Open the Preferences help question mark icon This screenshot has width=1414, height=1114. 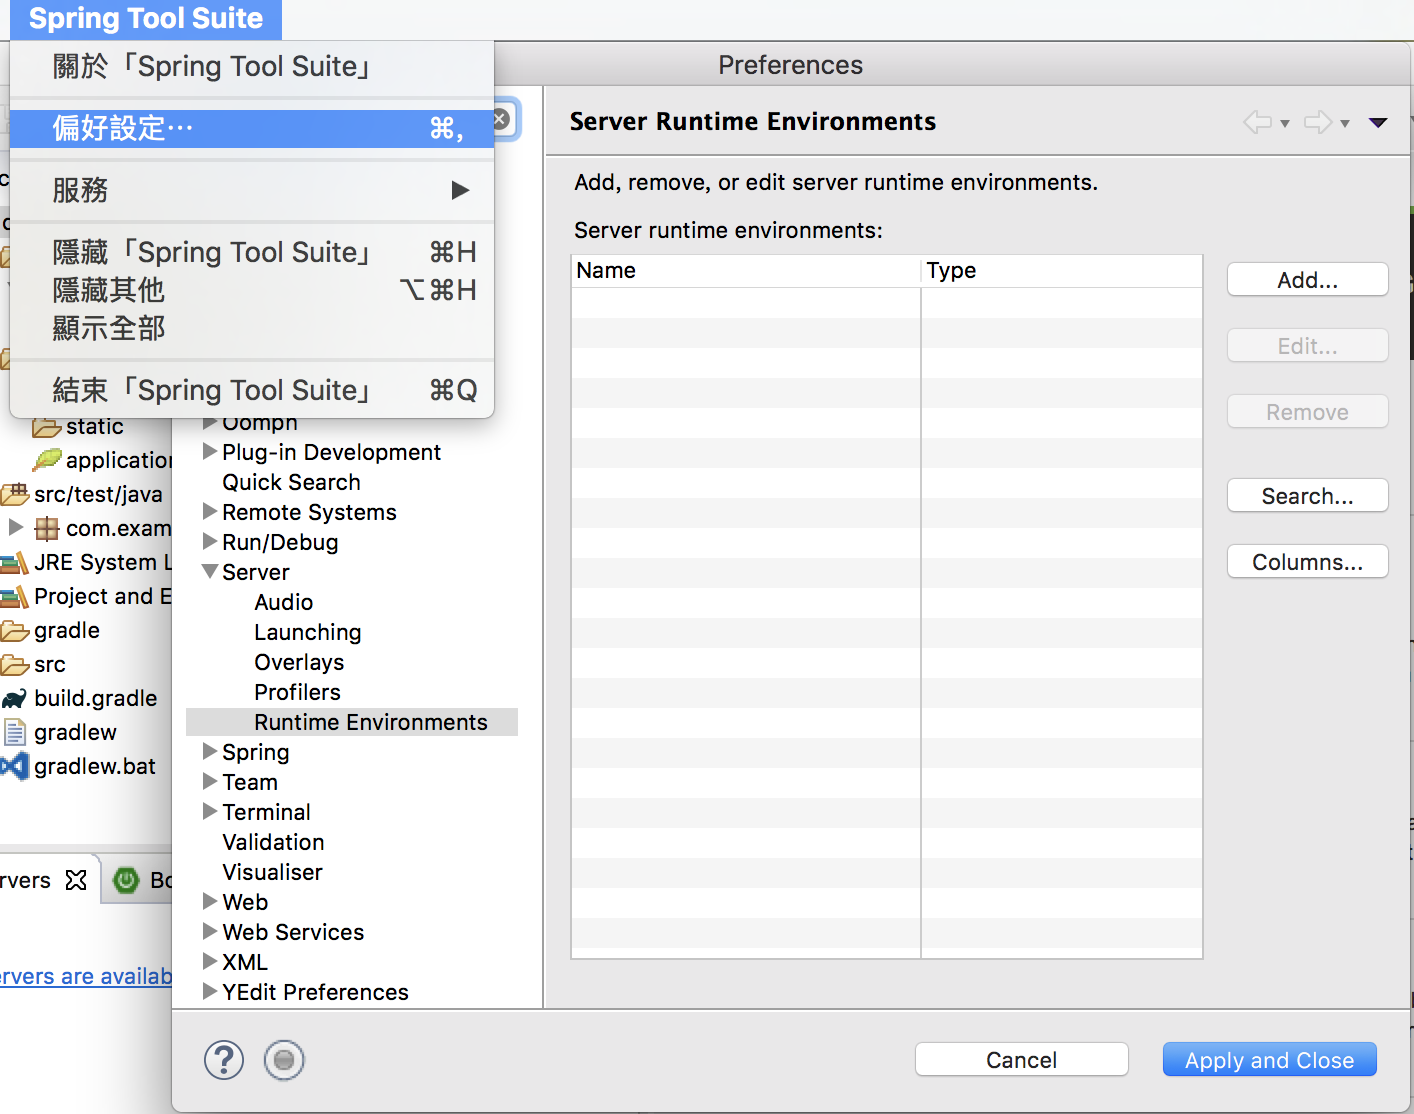point(224,1060)
